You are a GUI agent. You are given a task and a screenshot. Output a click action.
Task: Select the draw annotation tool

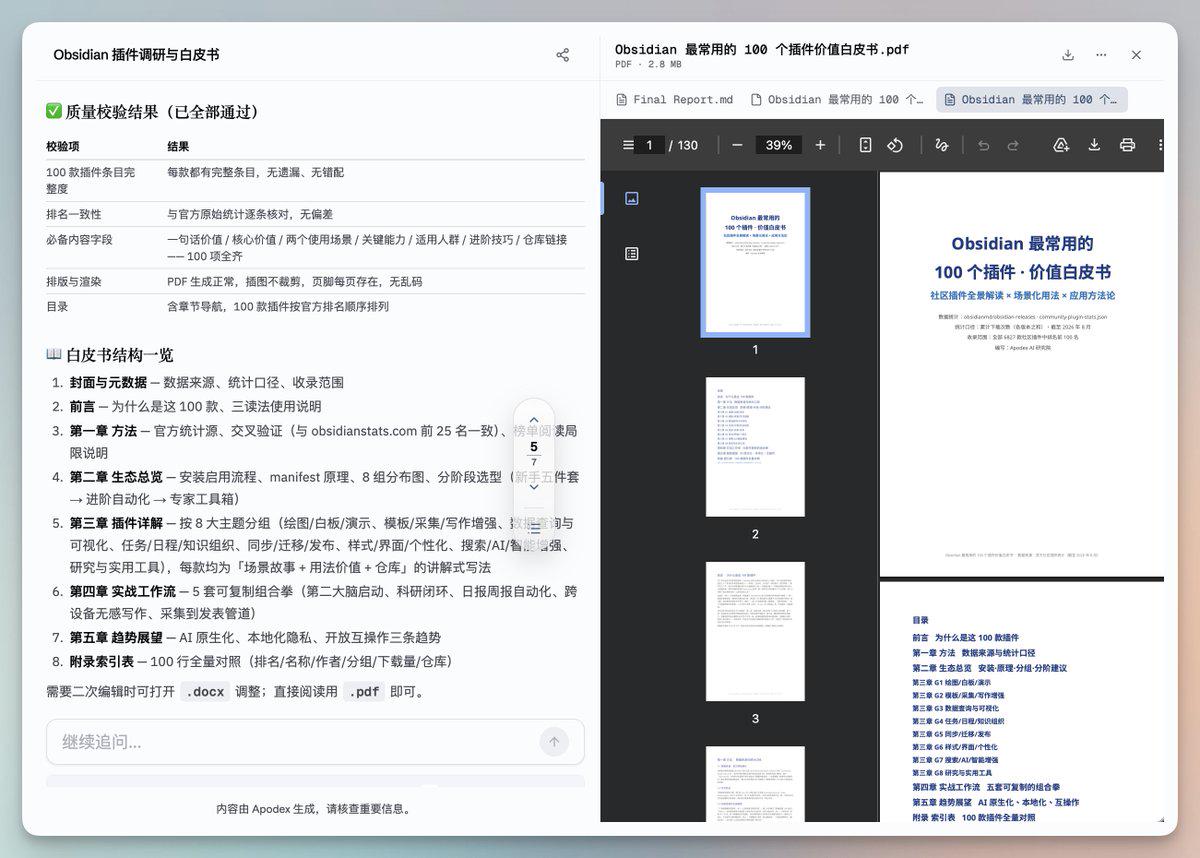pos(941,145)
